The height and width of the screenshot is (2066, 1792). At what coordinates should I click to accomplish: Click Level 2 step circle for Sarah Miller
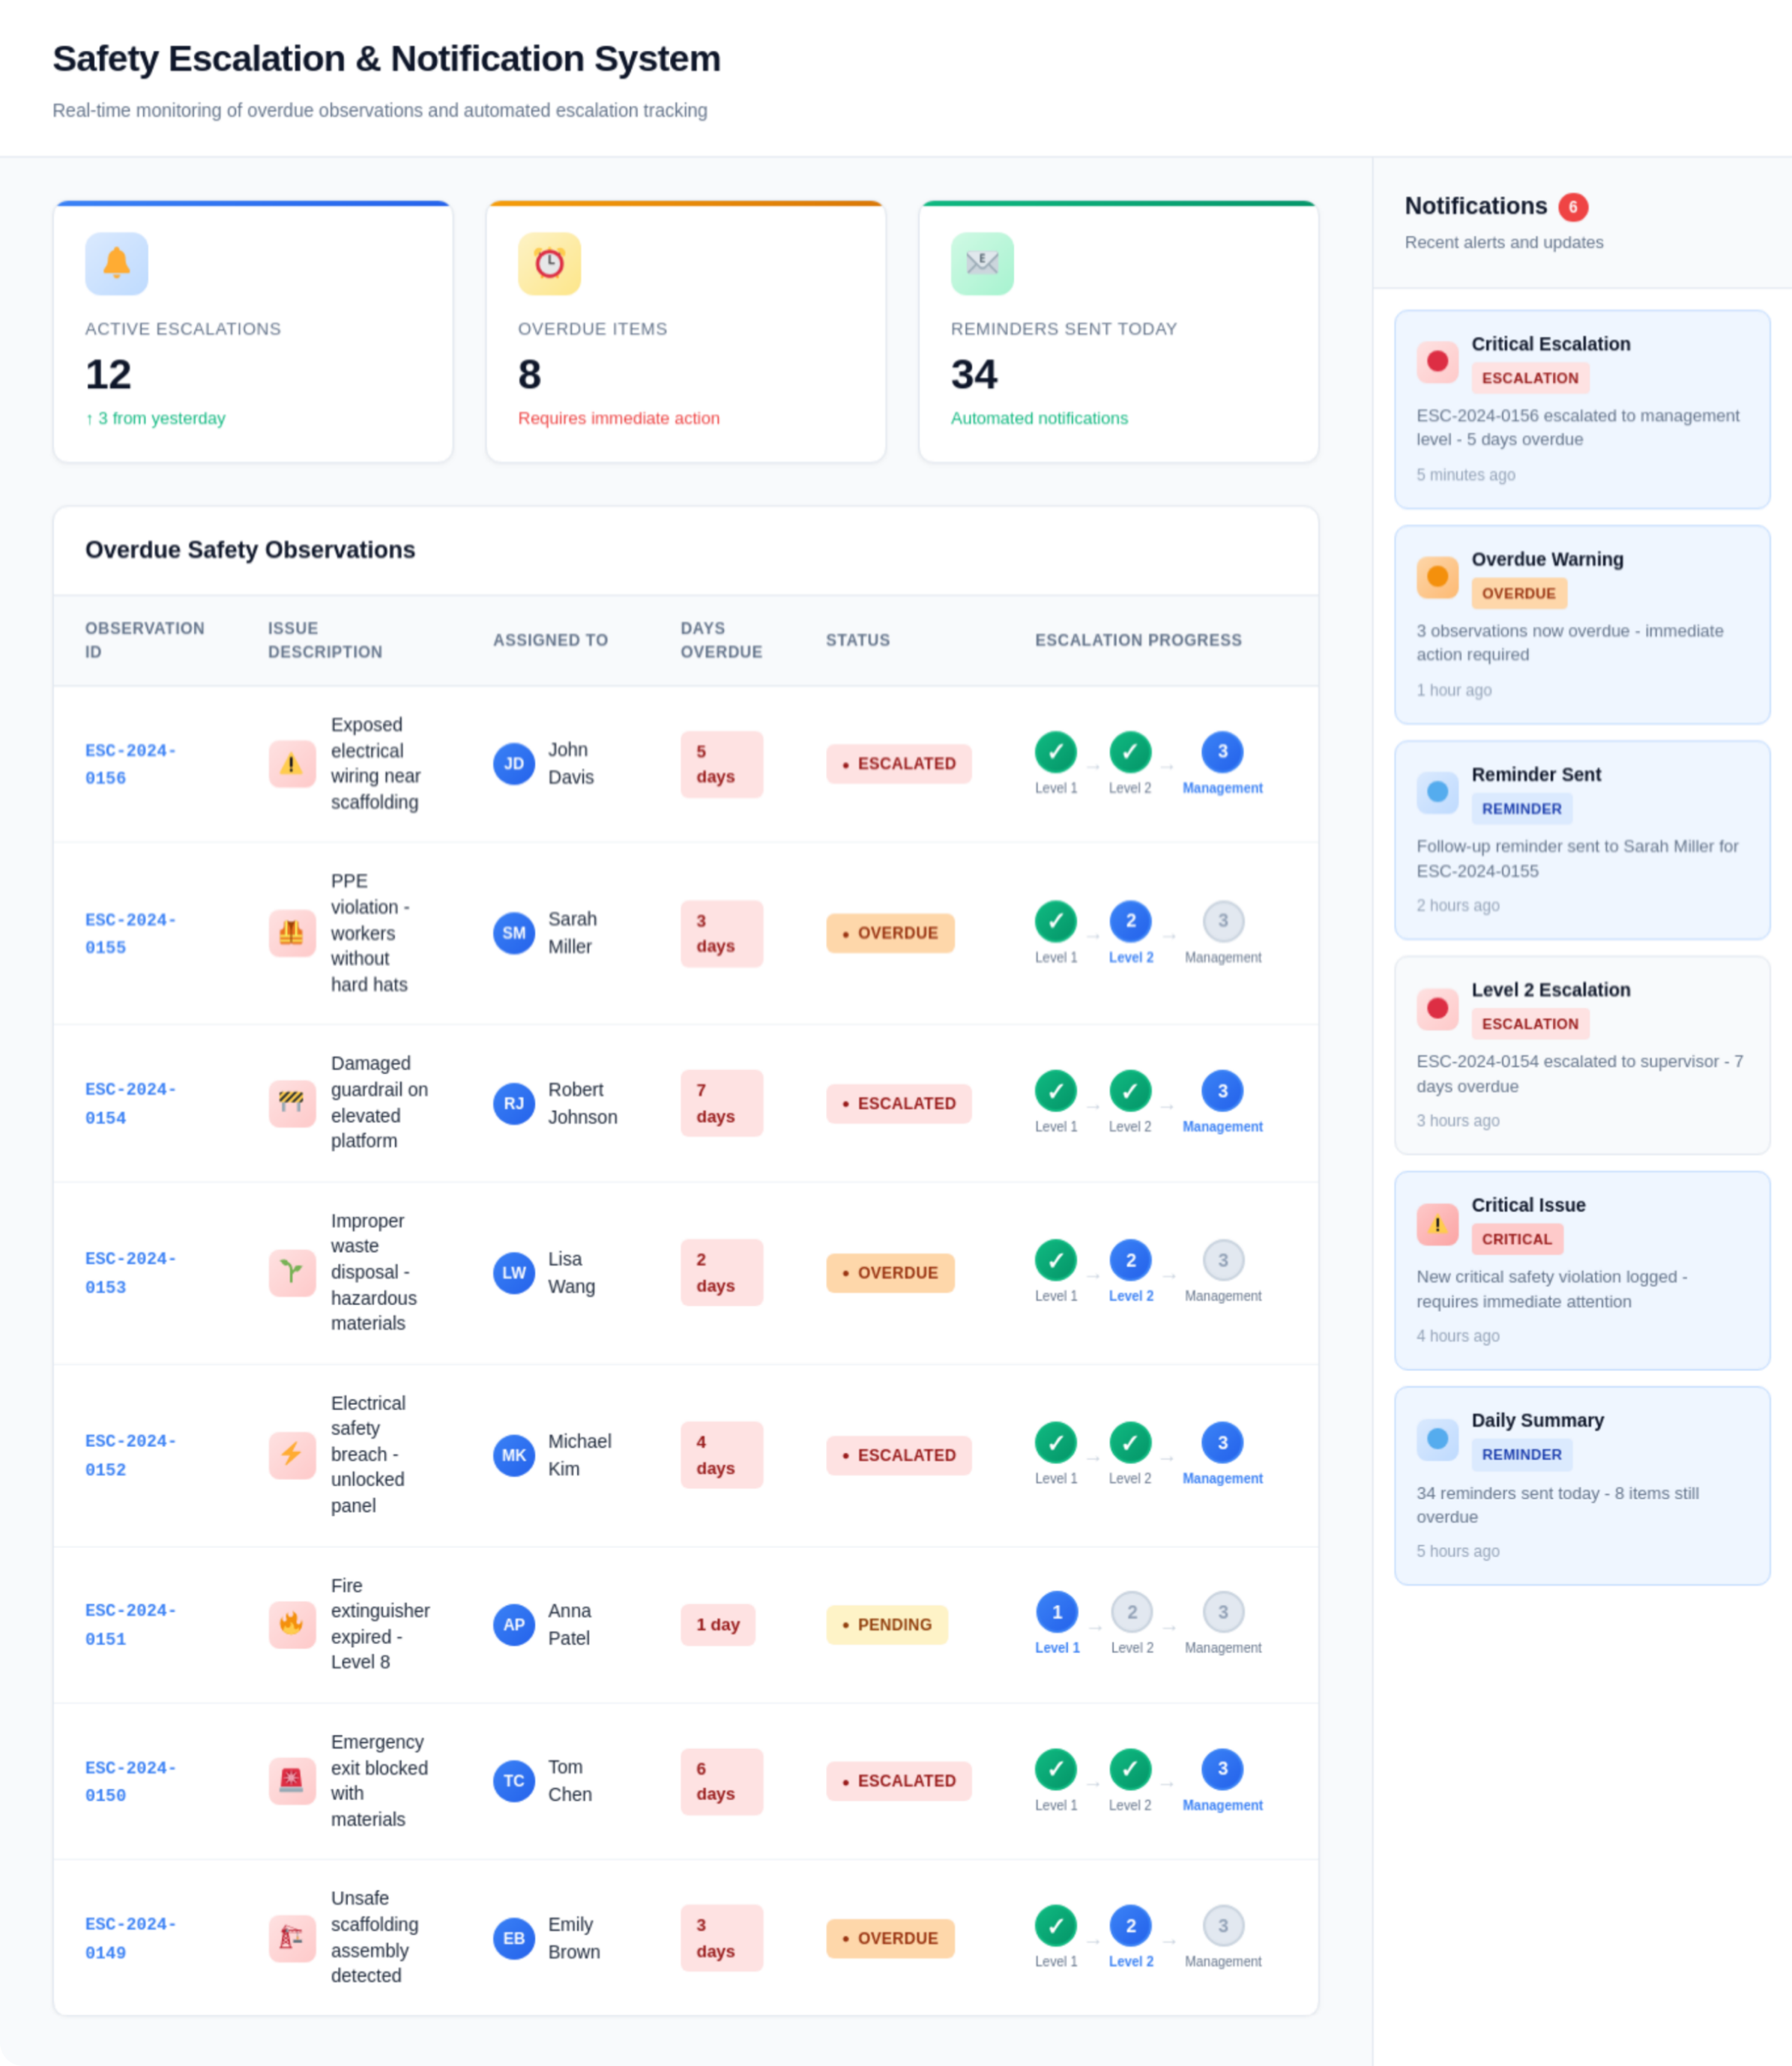(x=1130, y=921)
